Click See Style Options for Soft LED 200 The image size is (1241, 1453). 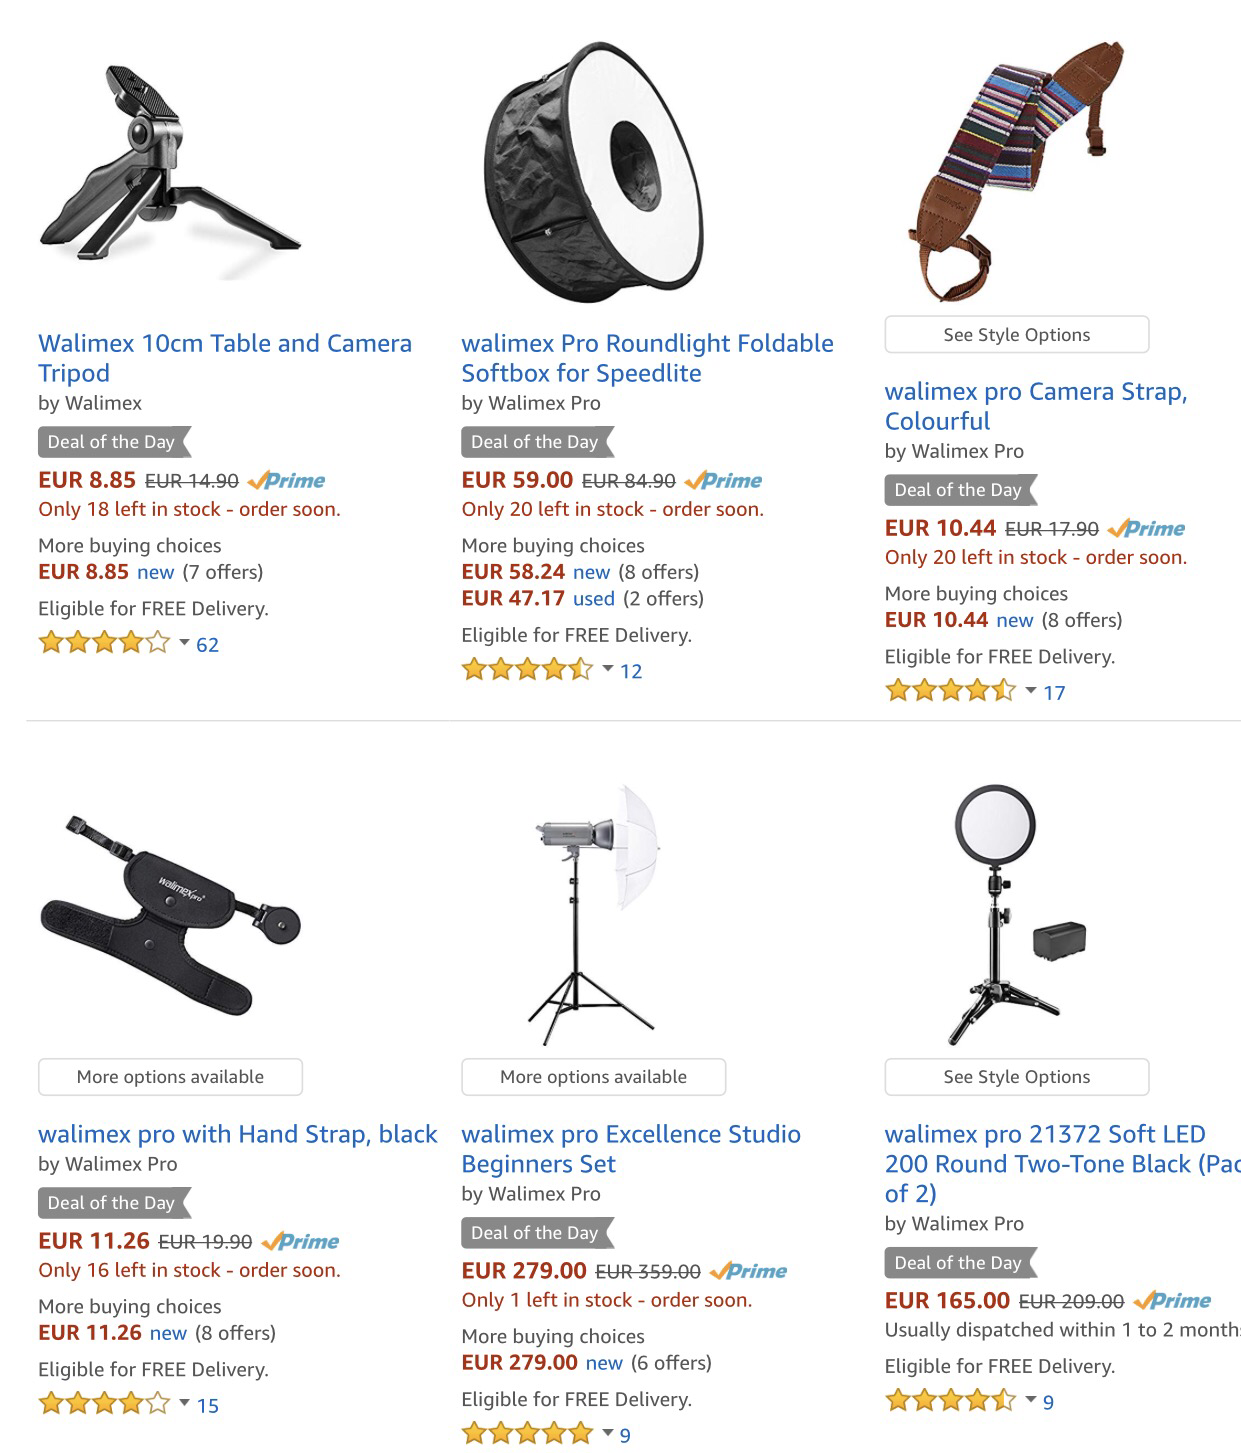[x=1017, y=1077]
